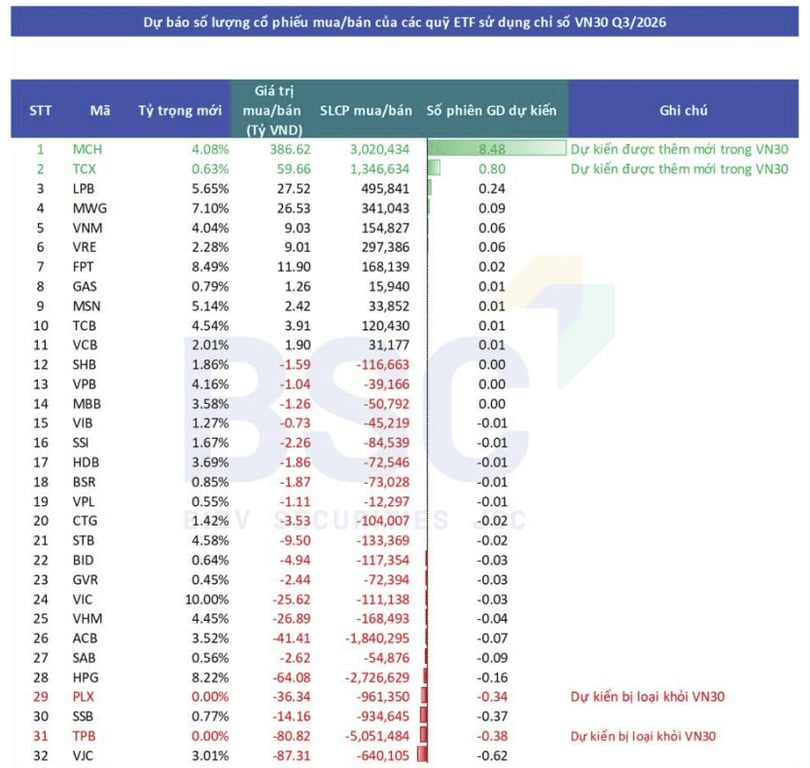Click the -5,051,484 quantity for TPB

click(377, 736)
